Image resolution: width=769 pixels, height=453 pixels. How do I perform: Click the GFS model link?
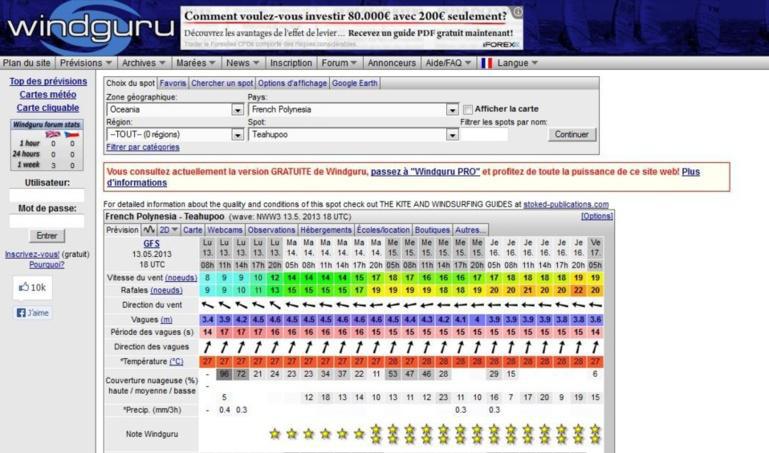coord(152,243)
